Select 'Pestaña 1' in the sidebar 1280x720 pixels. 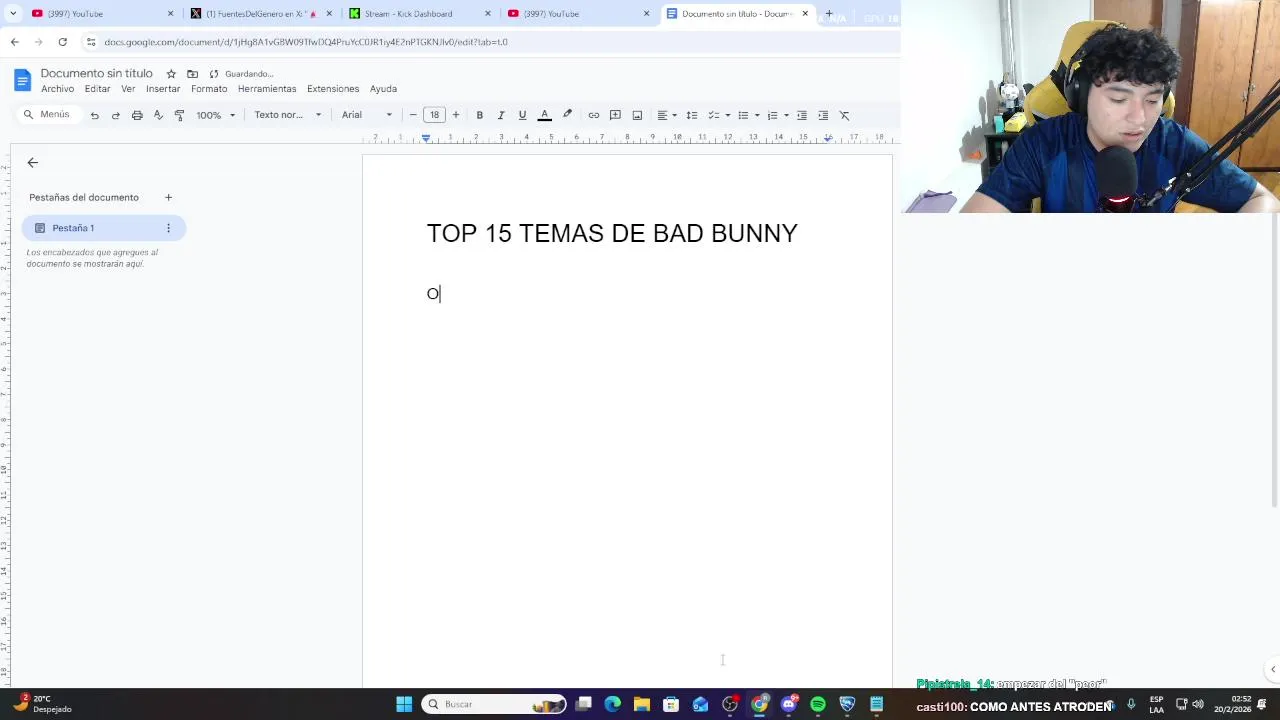pos(103,228)
